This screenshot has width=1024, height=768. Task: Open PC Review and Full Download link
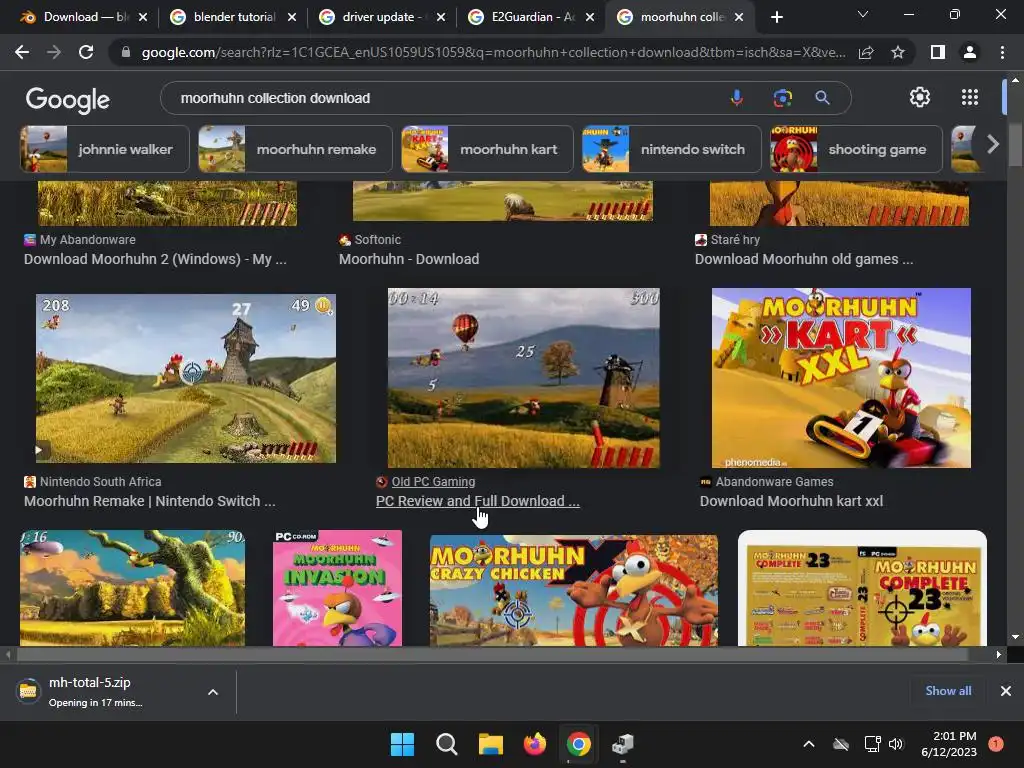pyautogui.click(x=477, y=501)
